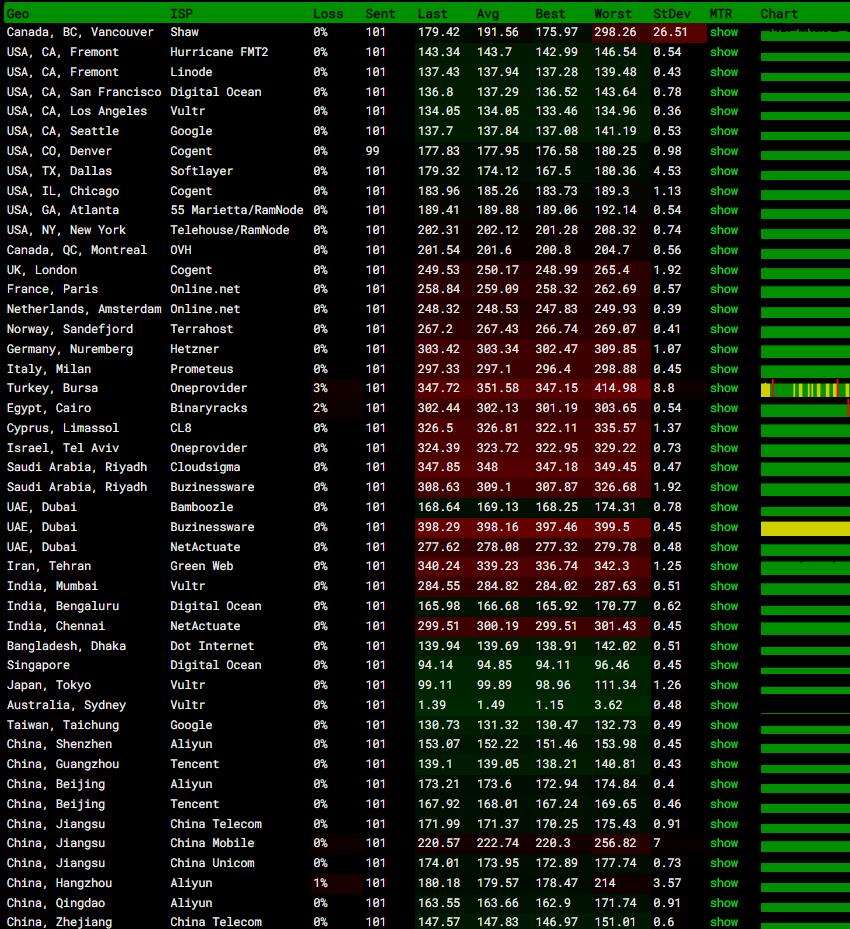Click the 'Prometeus' ISP cell
850x929 pixels.
(201, 369)
